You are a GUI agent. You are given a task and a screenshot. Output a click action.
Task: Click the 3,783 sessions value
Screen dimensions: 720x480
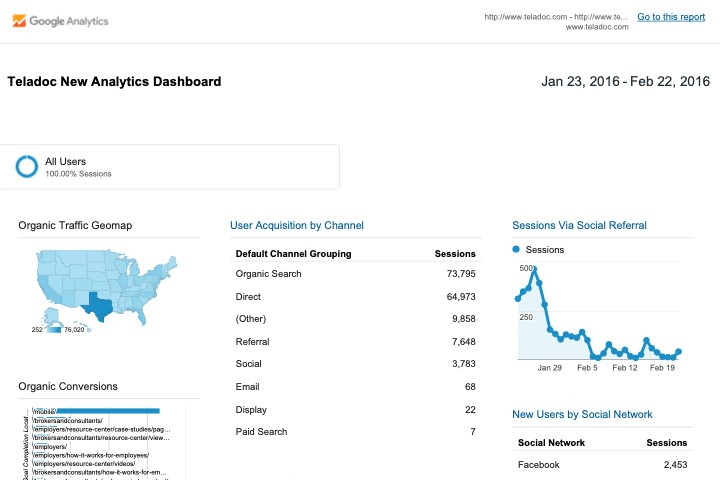point(464,364)
